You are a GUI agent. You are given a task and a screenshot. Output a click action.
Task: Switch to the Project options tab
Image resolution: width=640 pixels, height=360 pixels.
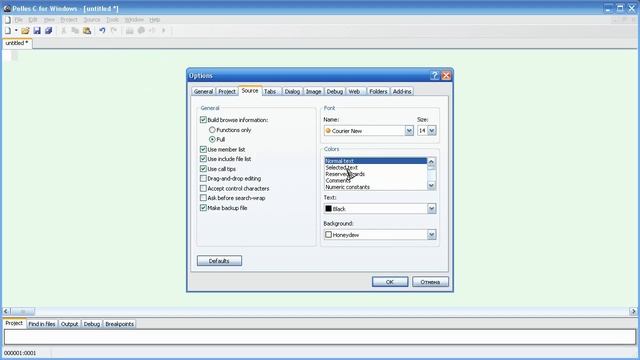[227, 91]
